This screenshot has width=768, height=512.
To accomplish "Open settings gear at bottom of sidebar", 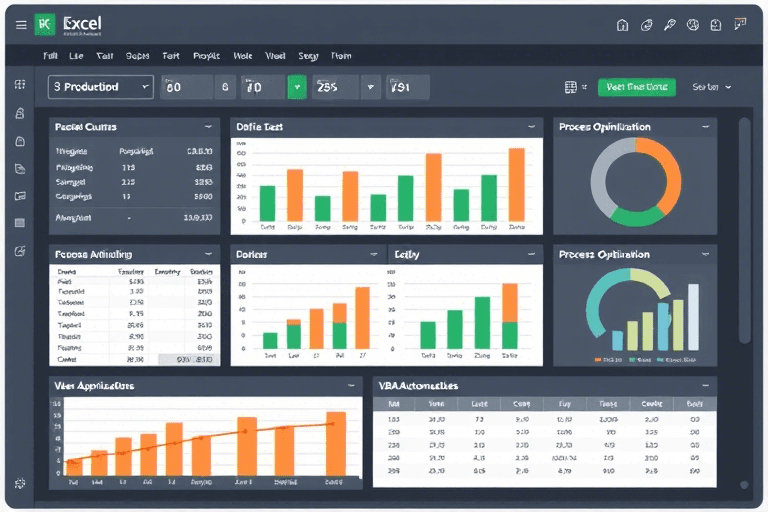I will pos(20,483).
